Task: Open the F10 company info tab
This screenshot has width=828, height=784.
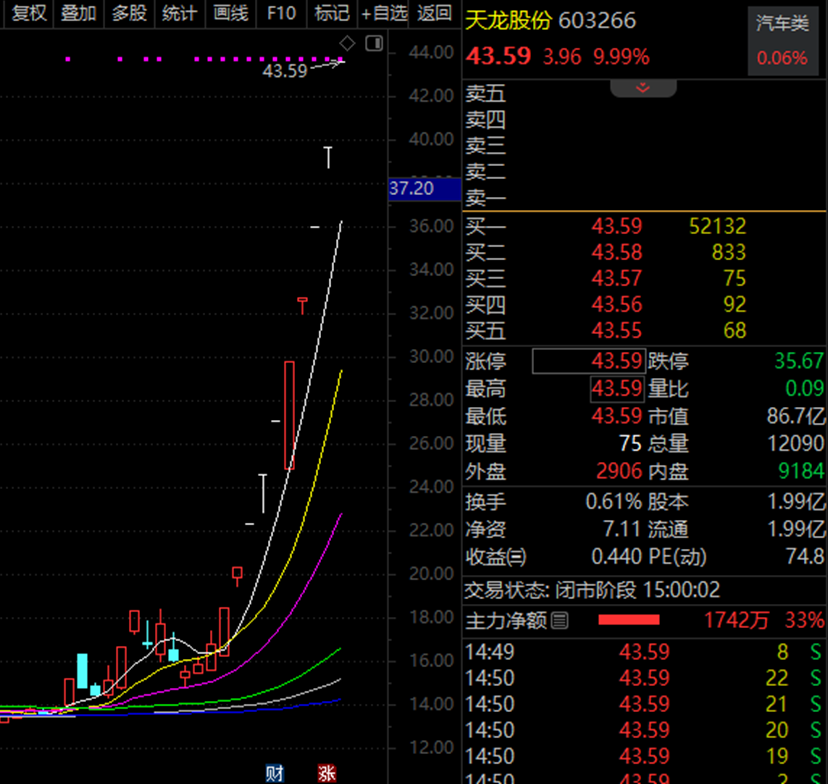Action: point(281,13)
